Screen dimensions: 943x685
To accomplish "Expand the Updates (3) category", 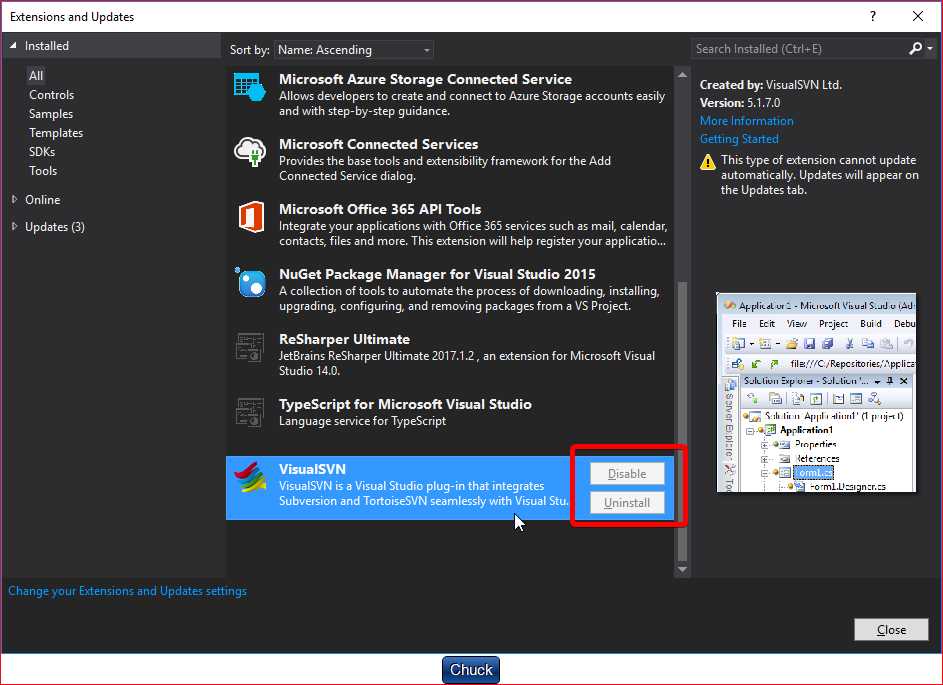I will [14, 226].
